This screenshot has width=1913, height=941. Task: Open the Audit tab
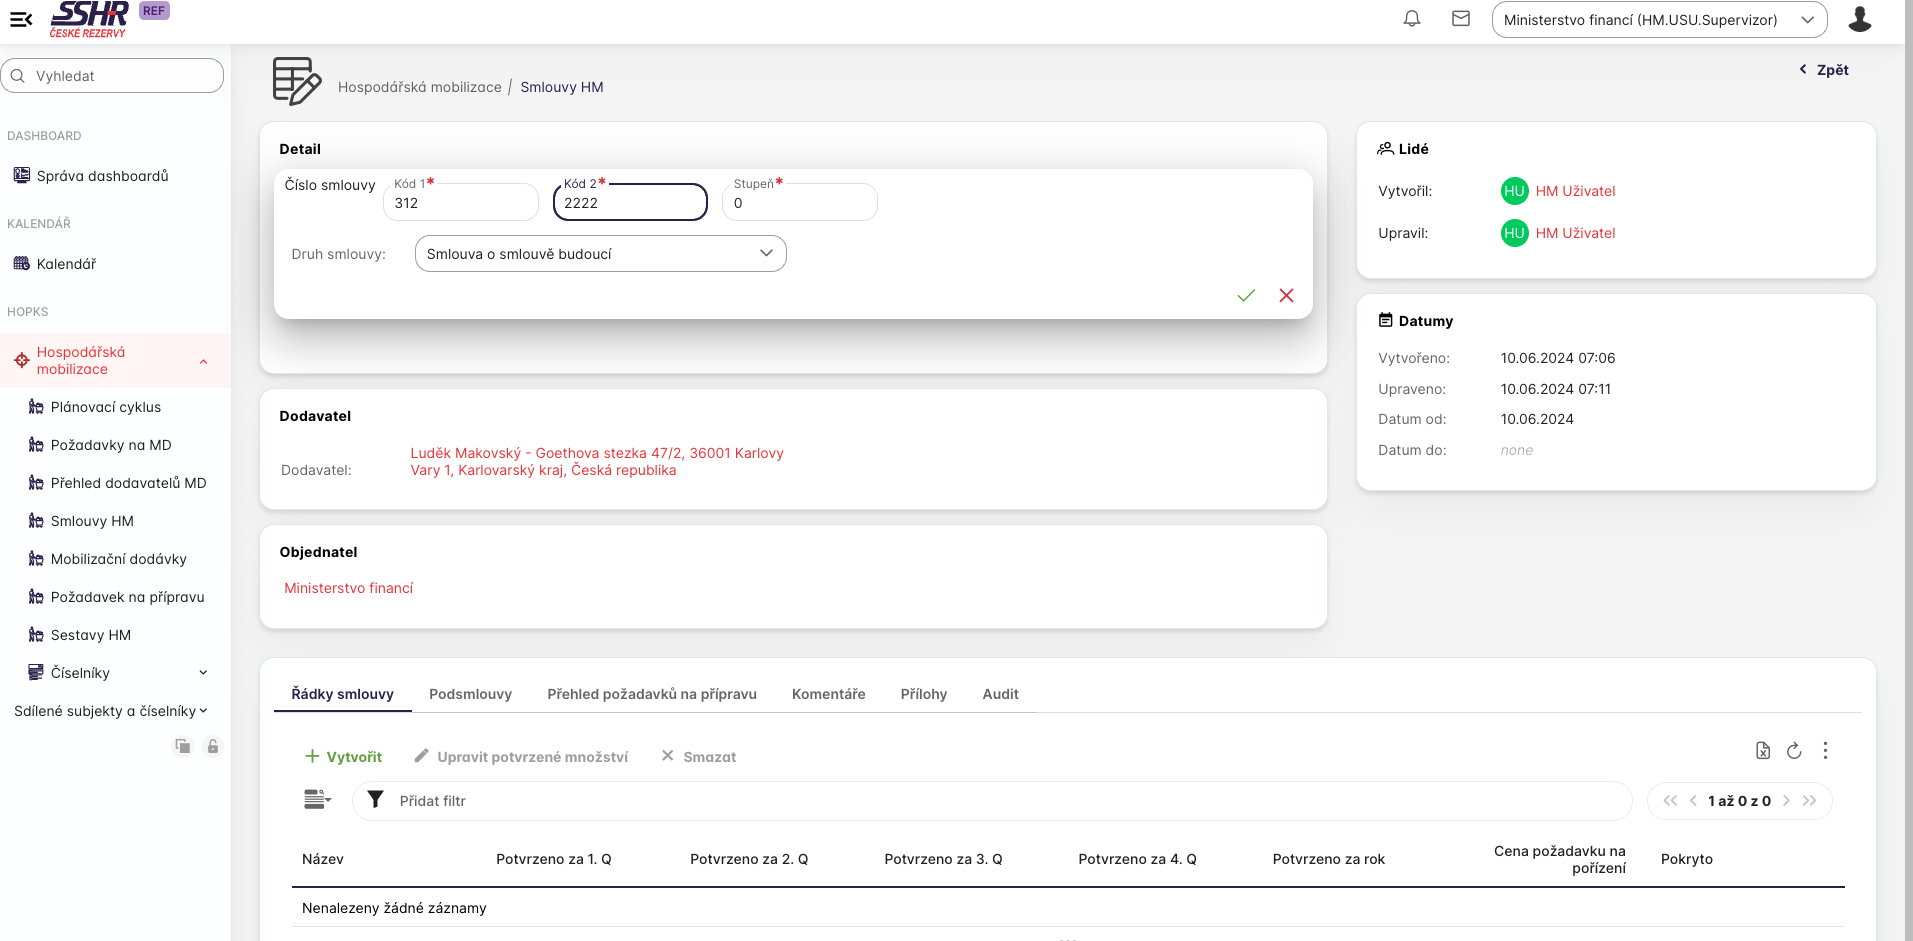[1000, 694]
